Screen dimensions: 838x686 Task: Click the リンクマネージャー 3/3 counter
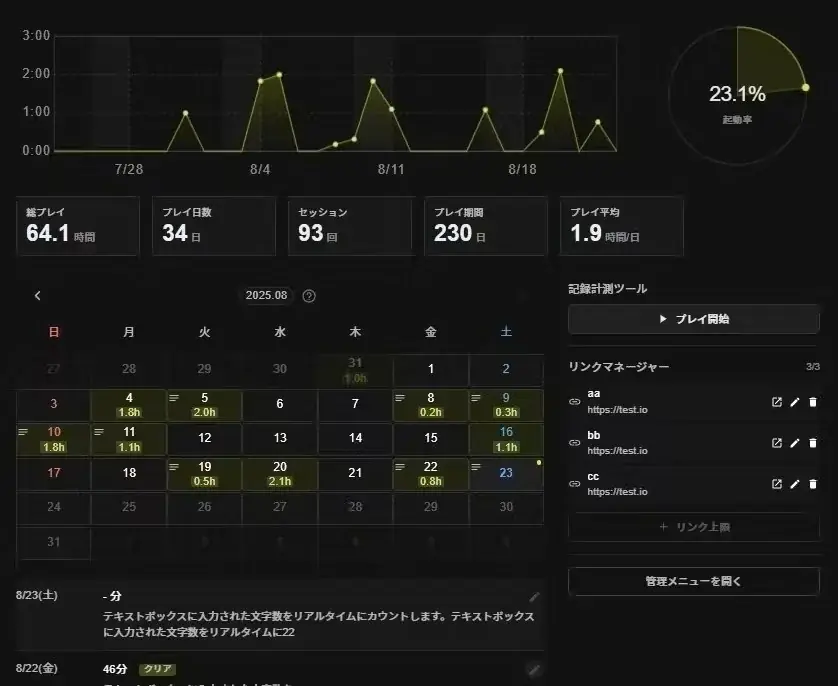813,367
